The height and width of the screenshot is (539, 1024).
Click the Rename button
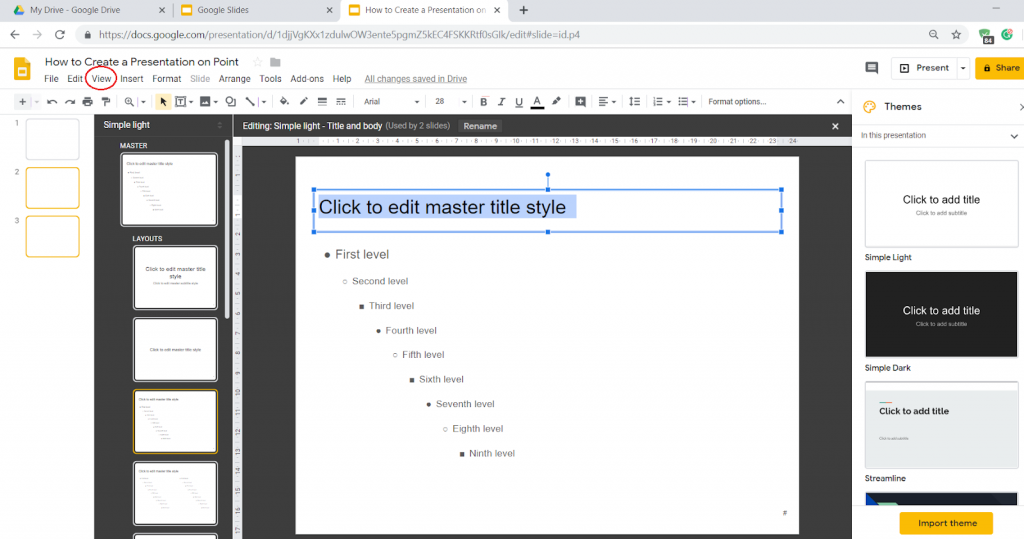[x=480, y=126]
